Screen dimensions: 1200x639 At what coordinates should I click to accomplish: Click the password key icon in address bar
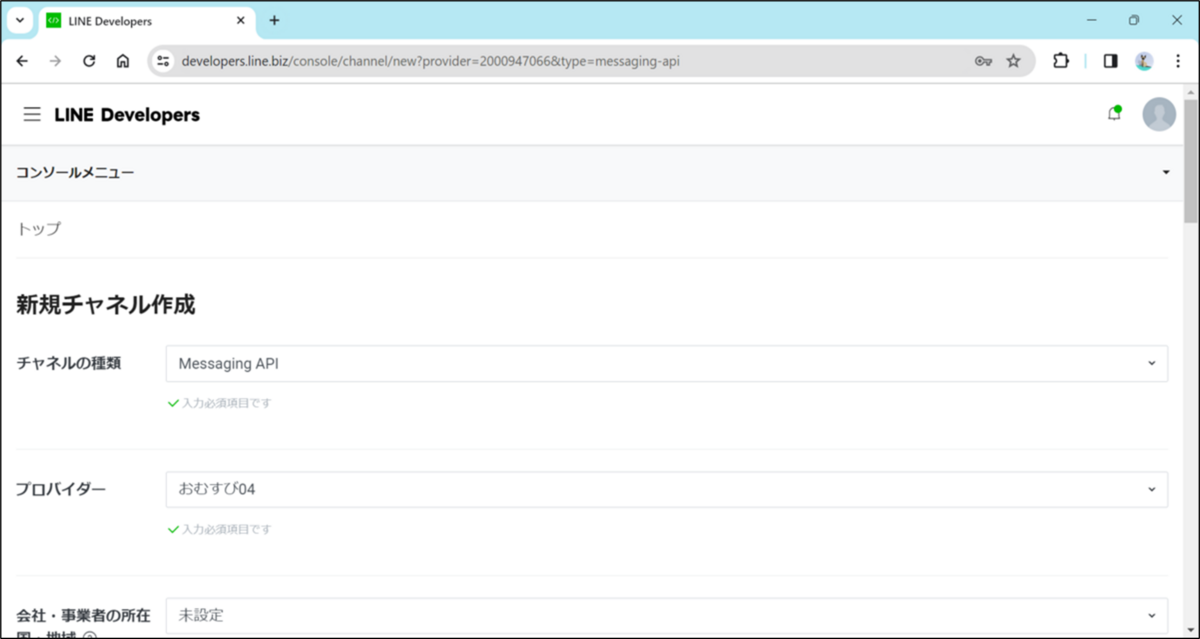[x=983, y=61]
